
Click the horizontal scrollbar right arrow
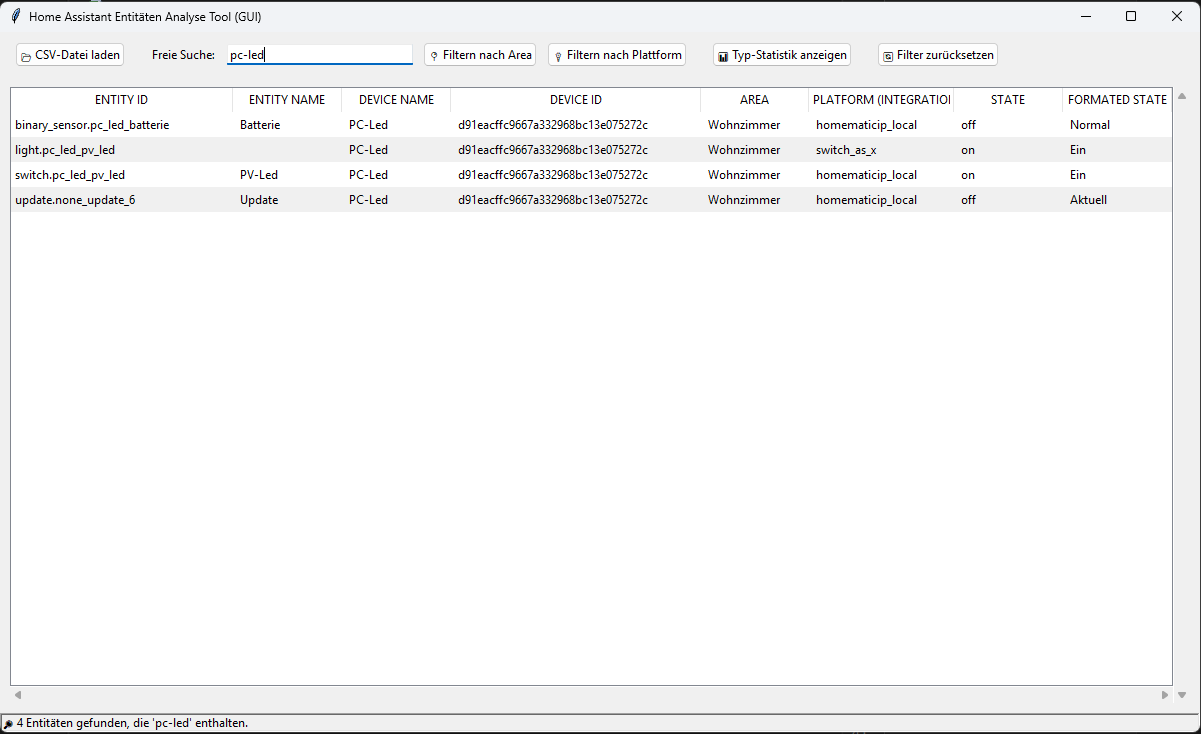click(x=1164, y=695)
